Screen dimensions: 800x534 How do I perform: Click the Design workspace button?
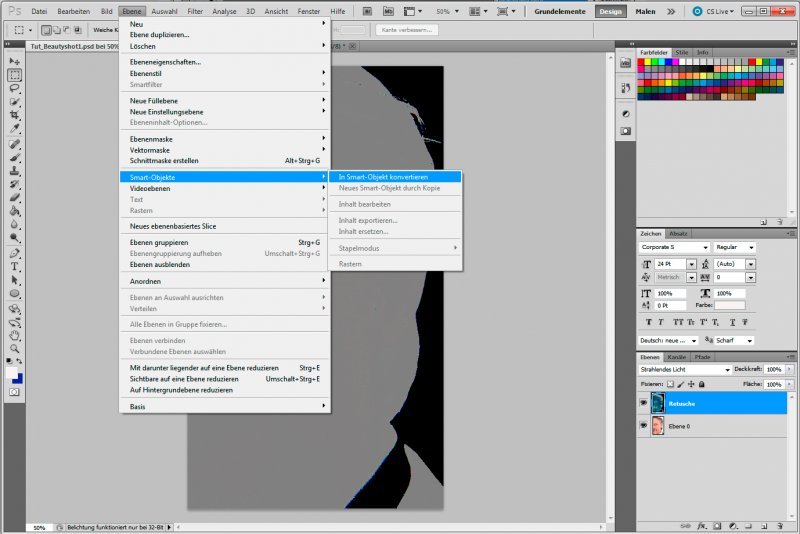click(610, 11)
